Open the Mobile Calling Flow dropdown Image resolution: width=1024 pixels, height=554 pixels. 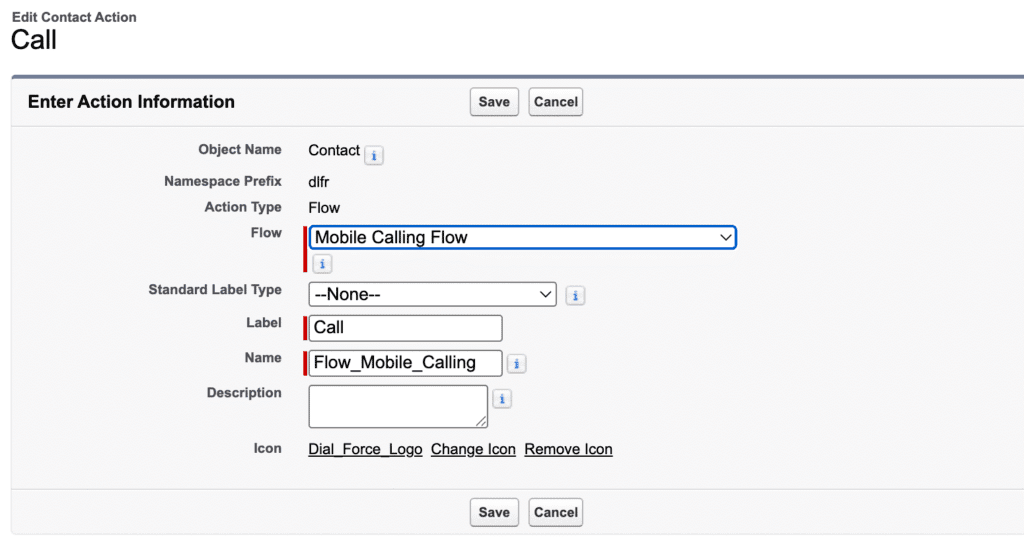point(523,238)
